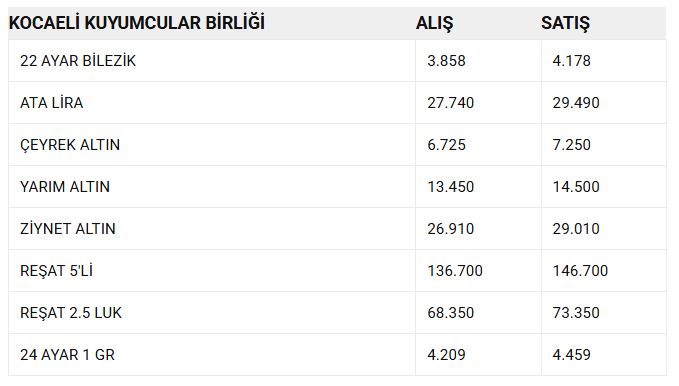Click the REŞAT 2.5 LUK row label
The image size is (679, 386).
pyautogui.click(x=71, y=313)
